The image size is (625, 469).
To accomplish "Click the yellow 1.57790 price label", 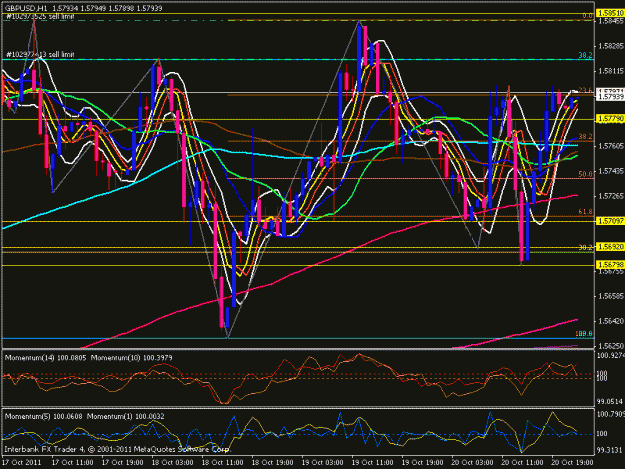I will [x=610, y=119].
